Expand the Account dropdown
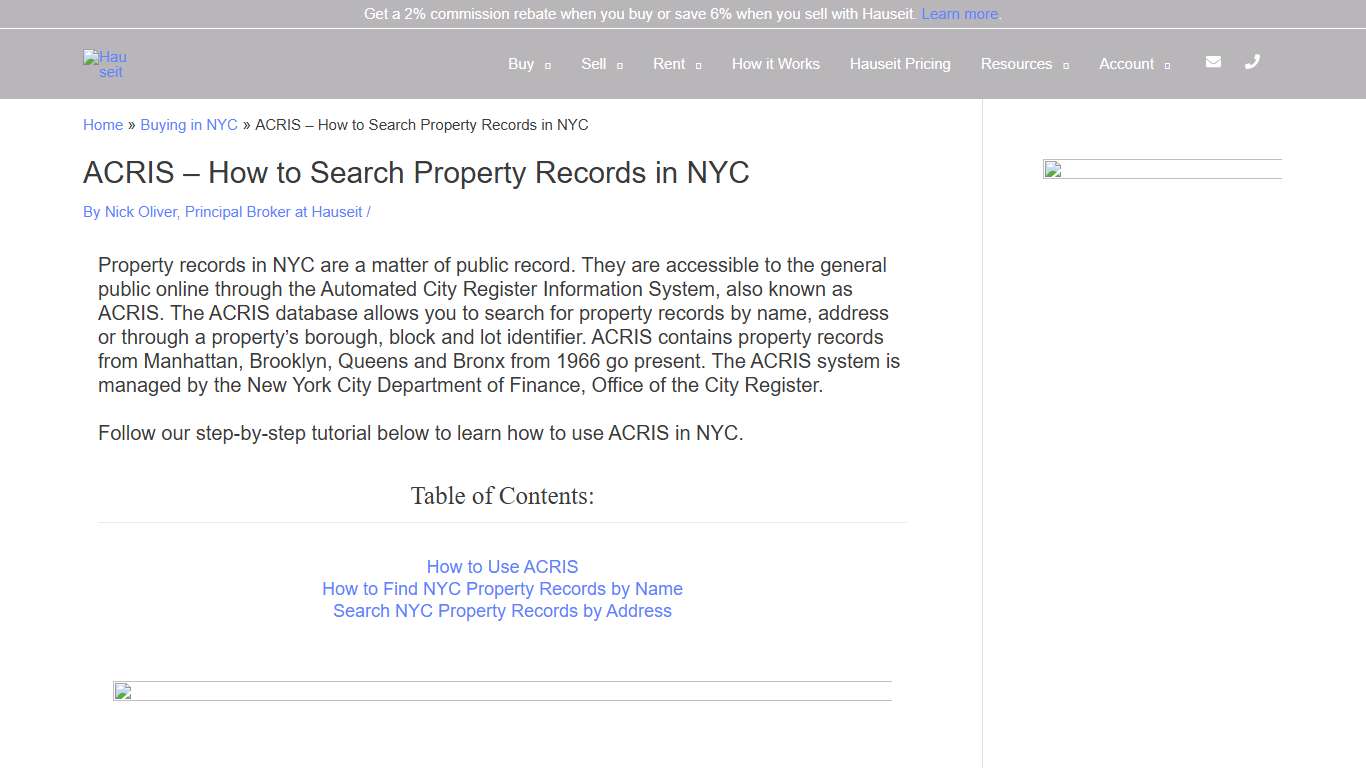Viewport: 1366px width, 768px height. click(x=1127, y=64)
